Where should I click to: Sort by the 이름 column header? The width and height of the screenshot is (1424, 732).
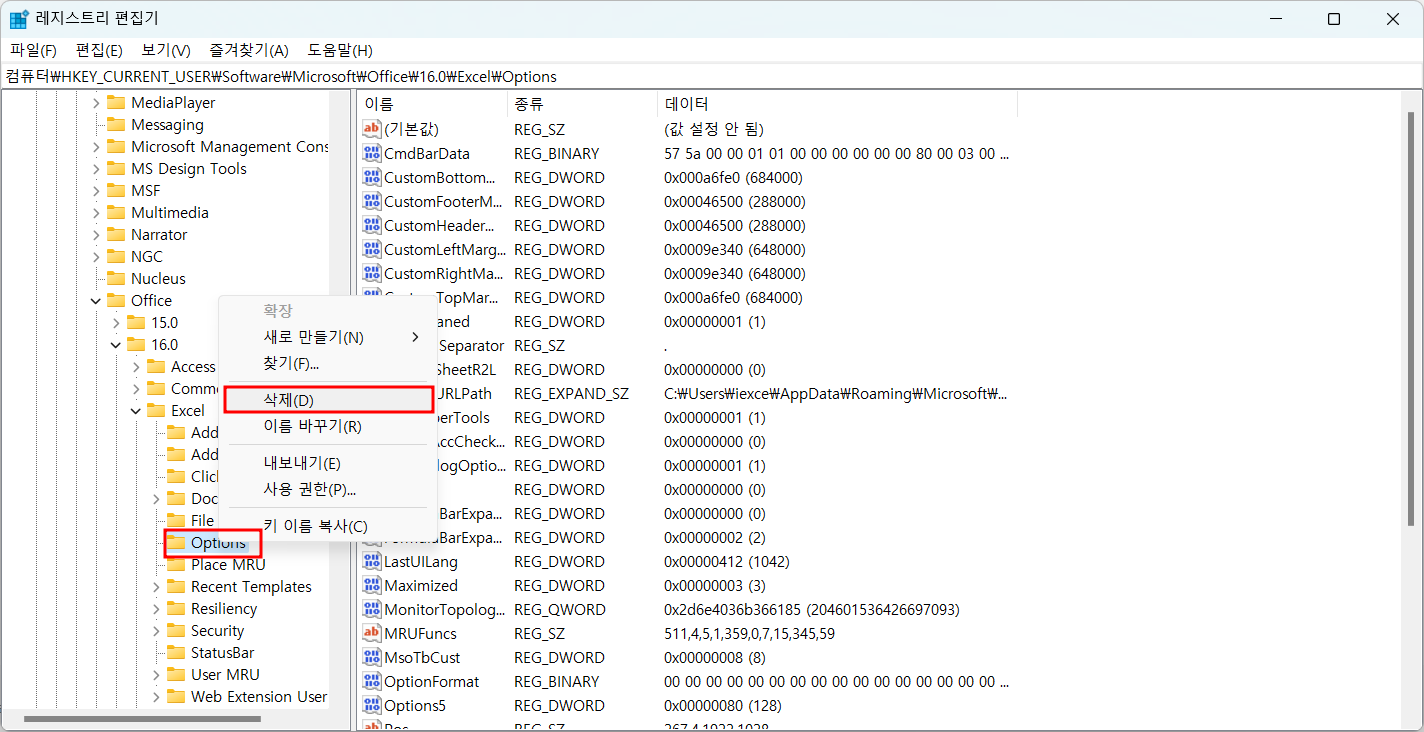click(x=432, y=104)
